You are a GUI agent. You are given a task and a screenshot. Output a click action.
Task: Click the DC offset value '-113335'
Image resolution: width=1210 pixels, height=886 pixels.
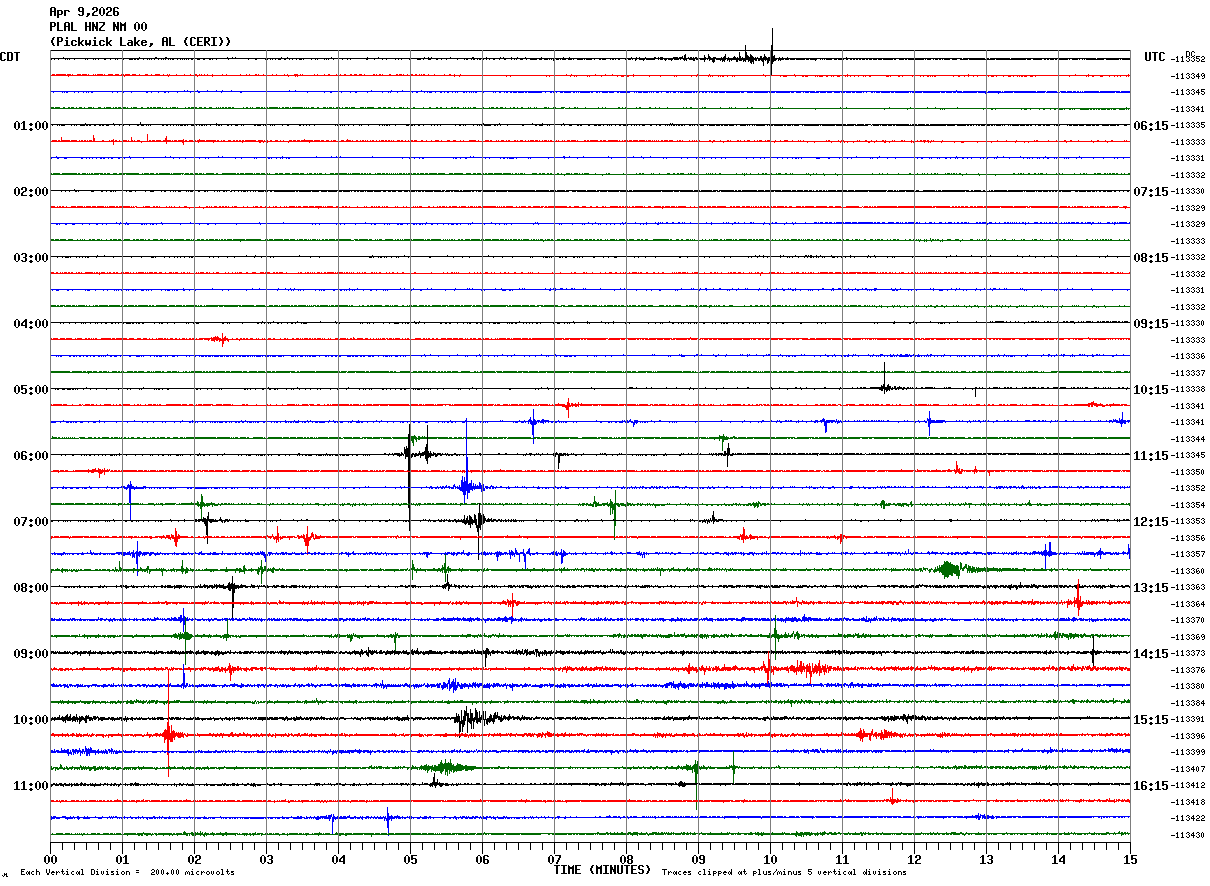[x=1188, y=126]
